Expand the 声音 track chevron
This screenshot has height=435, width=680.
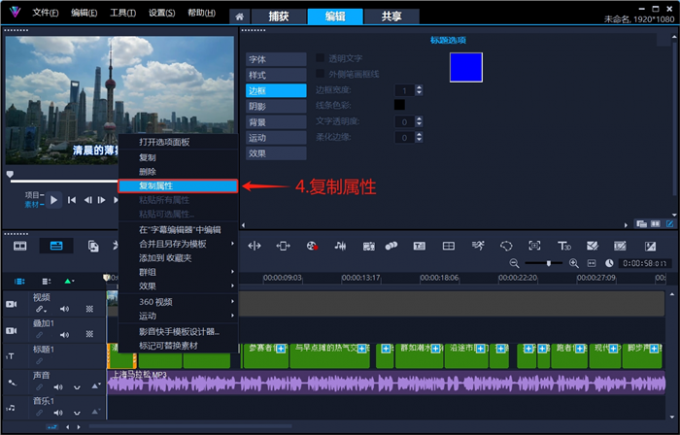(x=77, y=387)
